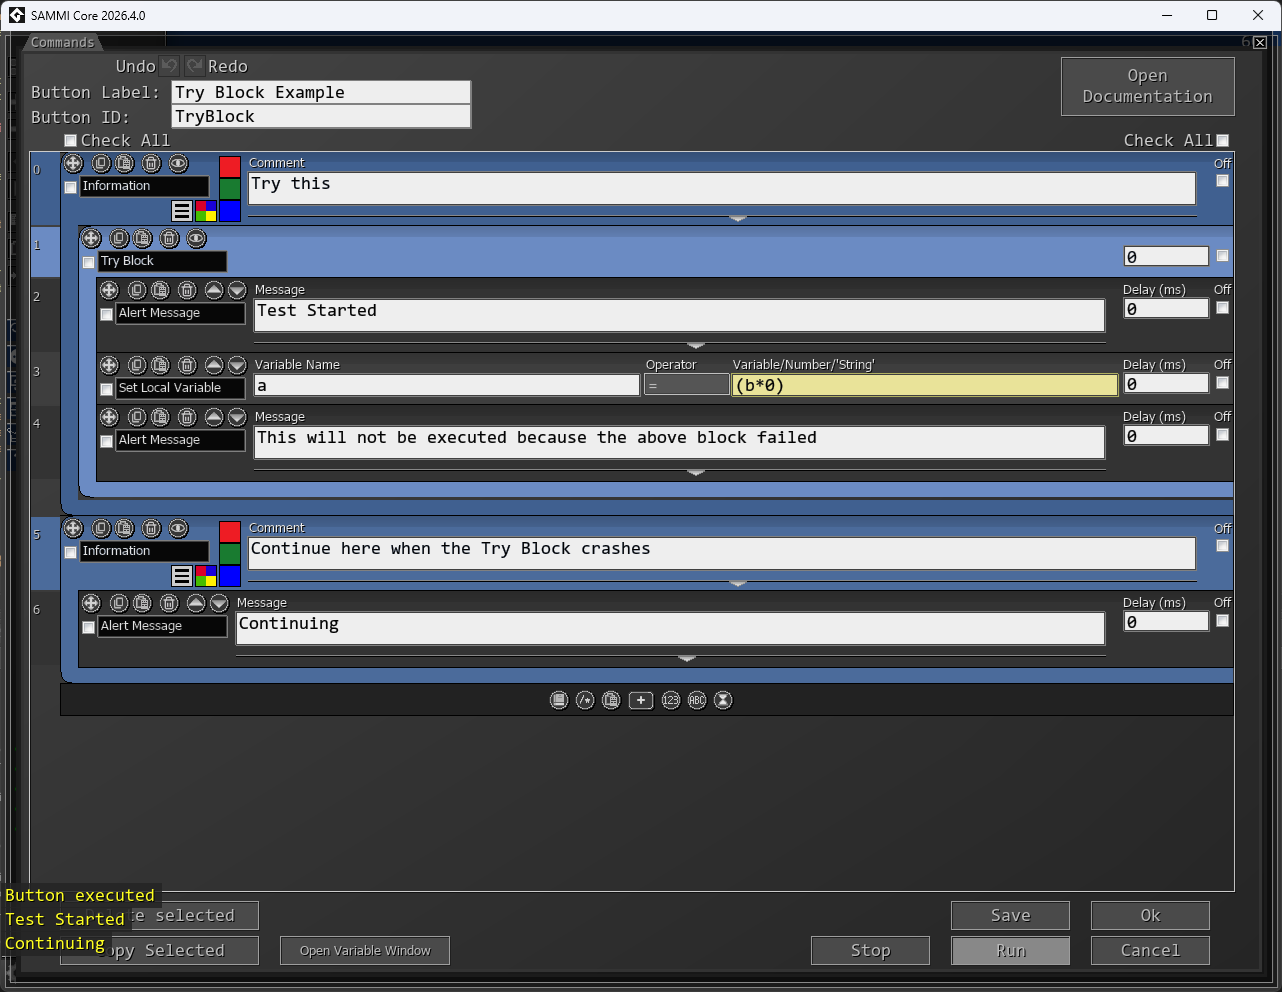Click the move handle of the Try Block command
The width and height of the screenshot is (1282, 992).
coord(91,238)
